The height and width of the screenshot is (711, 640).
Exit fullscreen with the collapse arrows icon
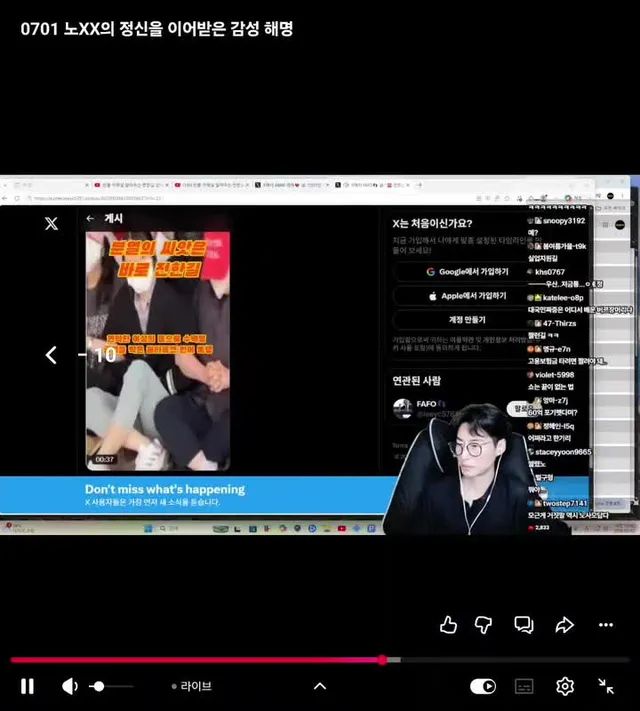606,686
